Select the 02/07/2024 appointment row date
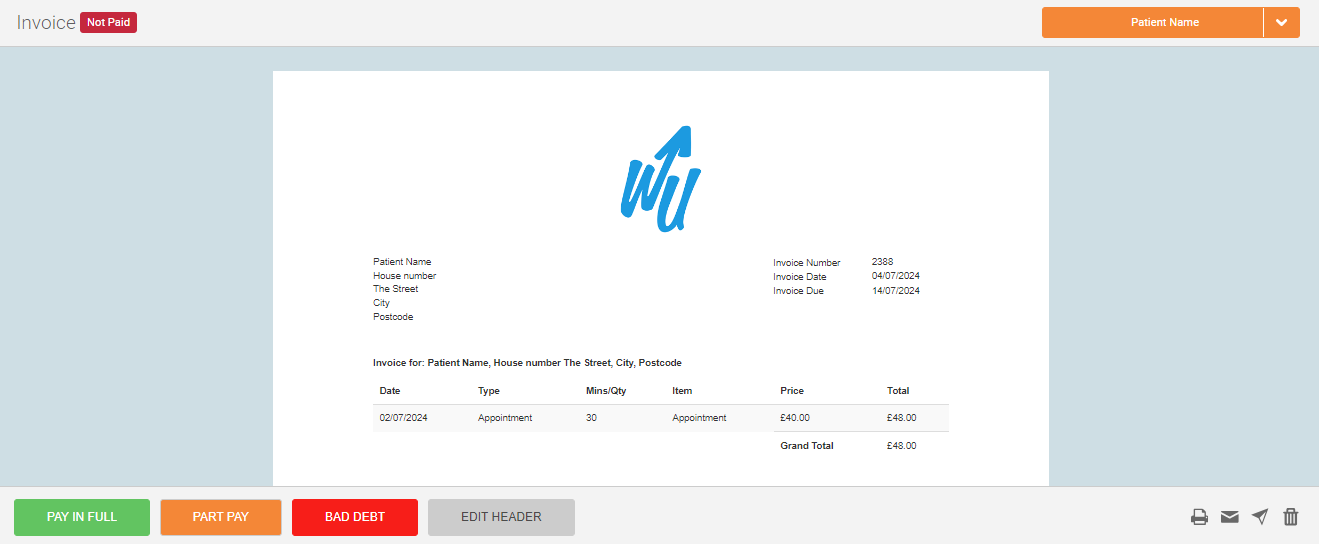Viewport: 1319px width, 544px height. [403, 418]
